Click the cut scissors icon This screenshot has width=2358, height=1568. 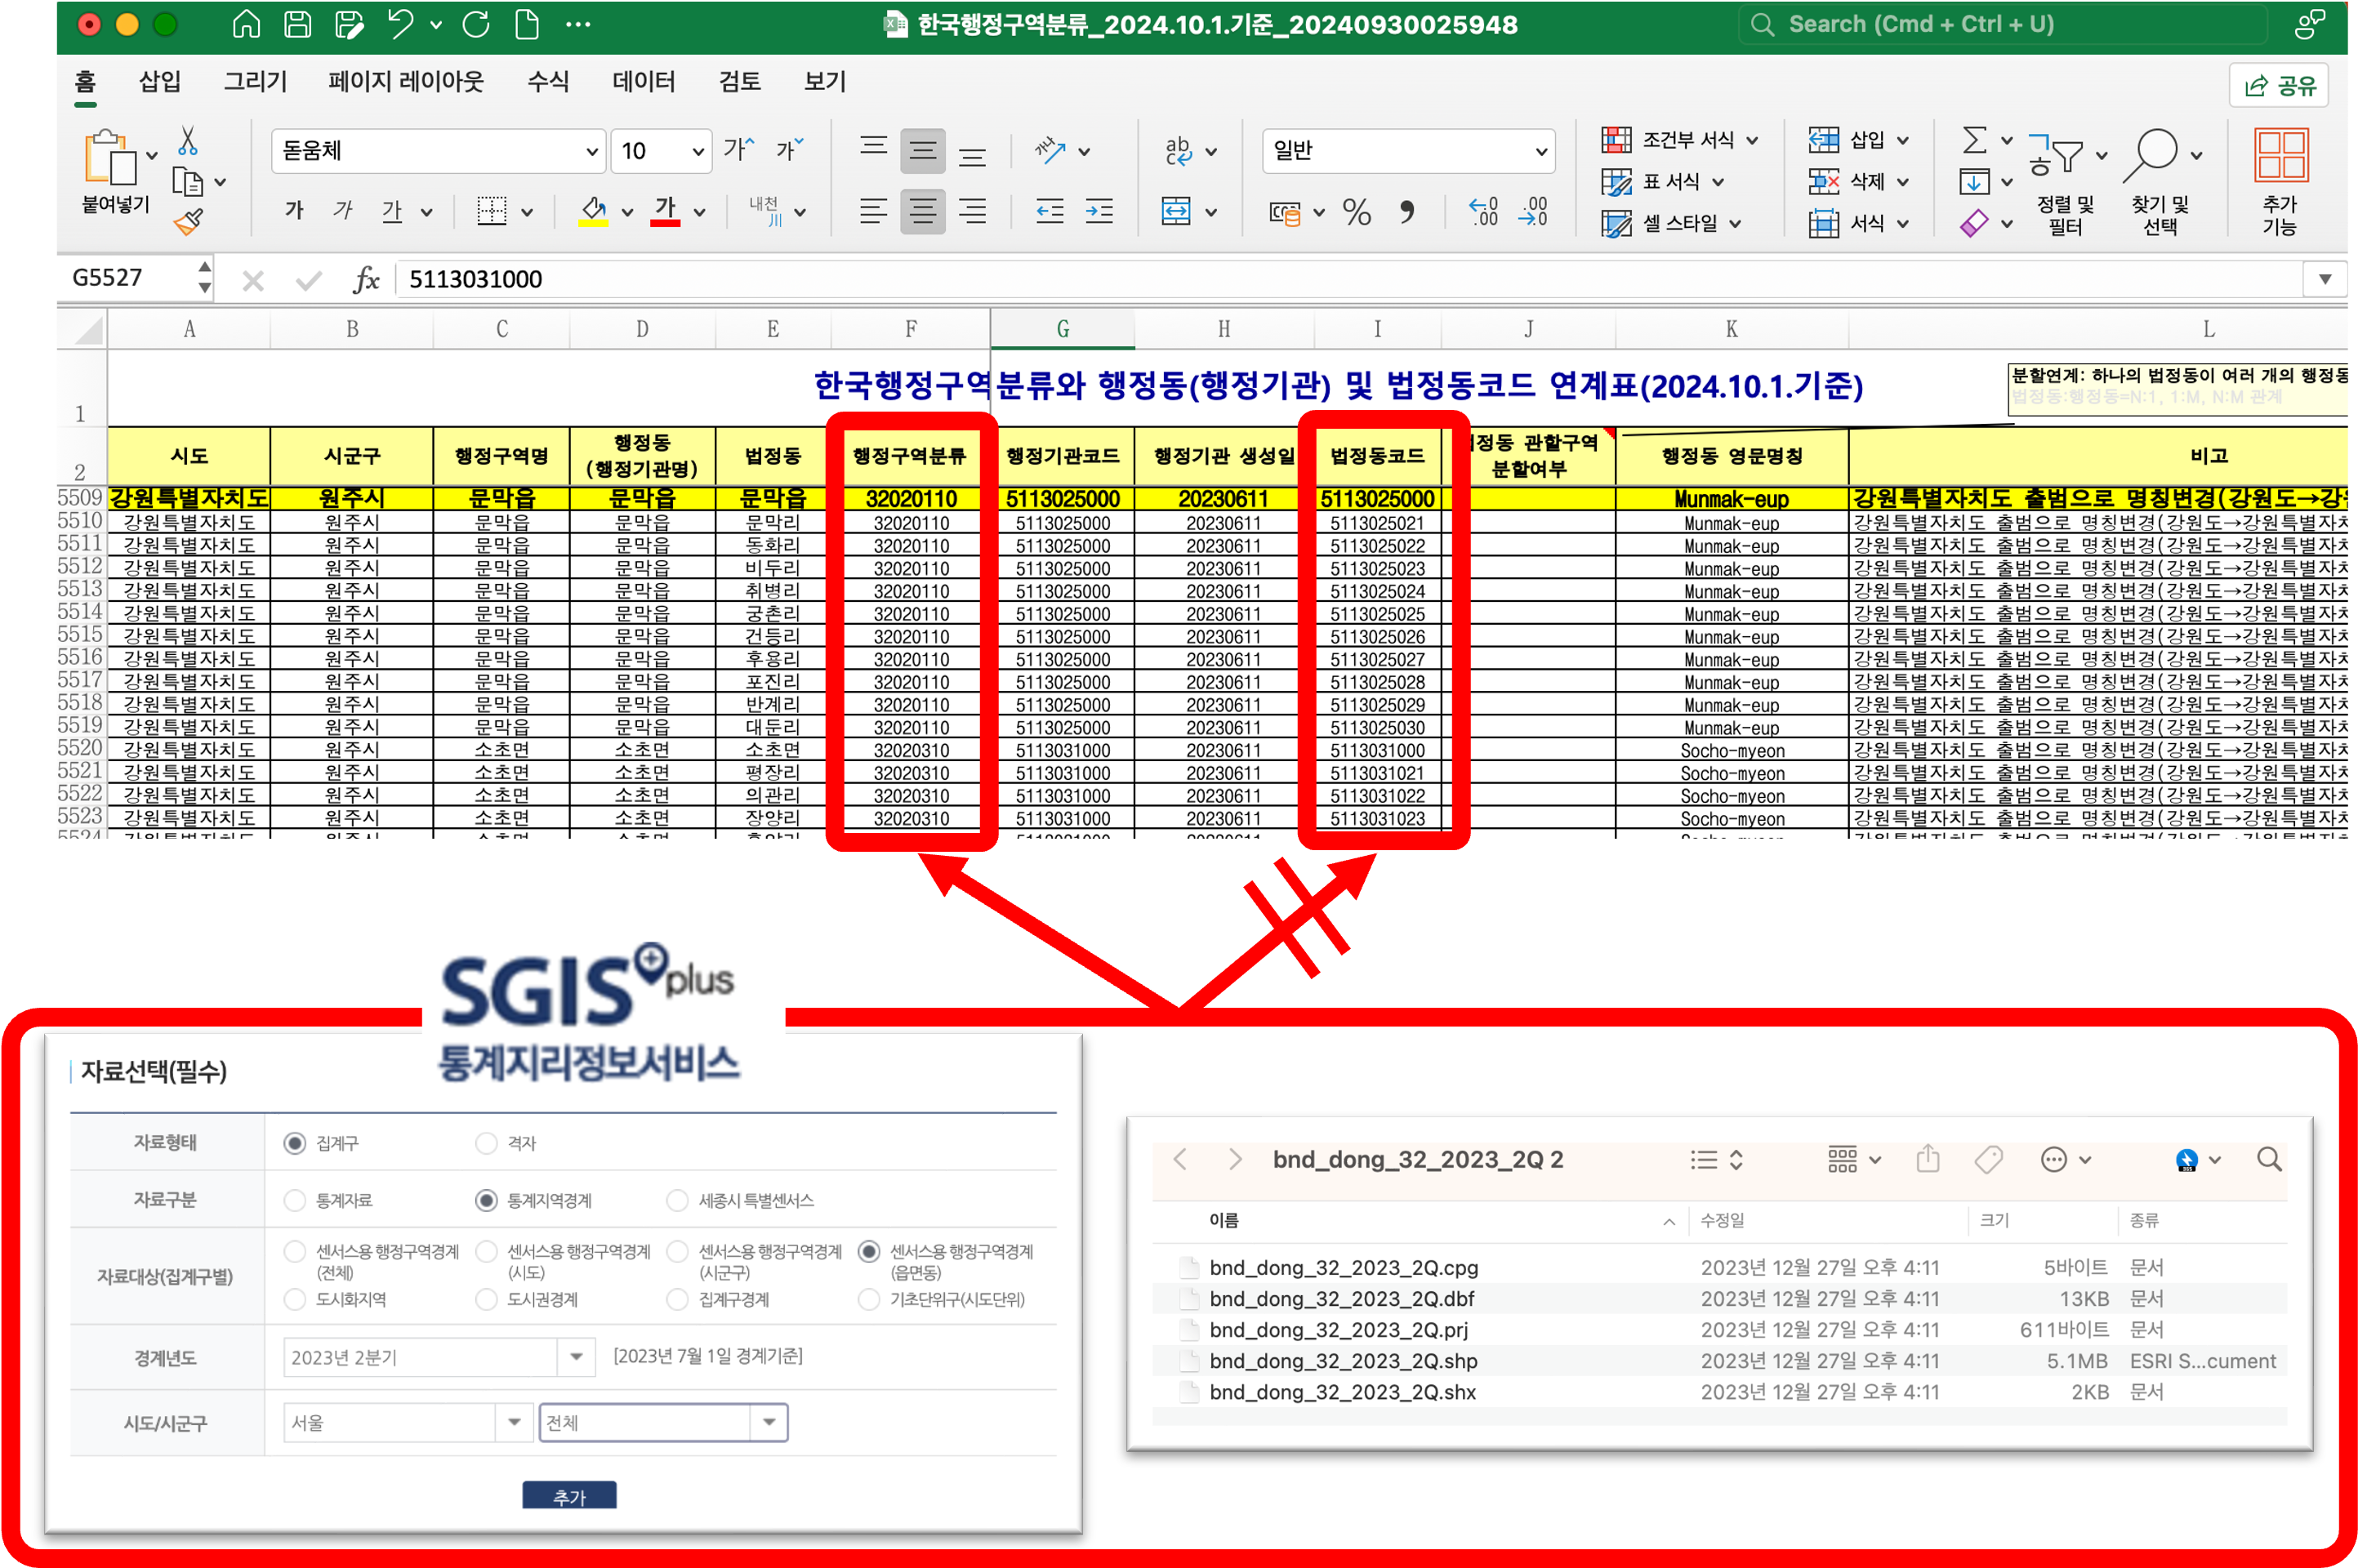(187, 141)
